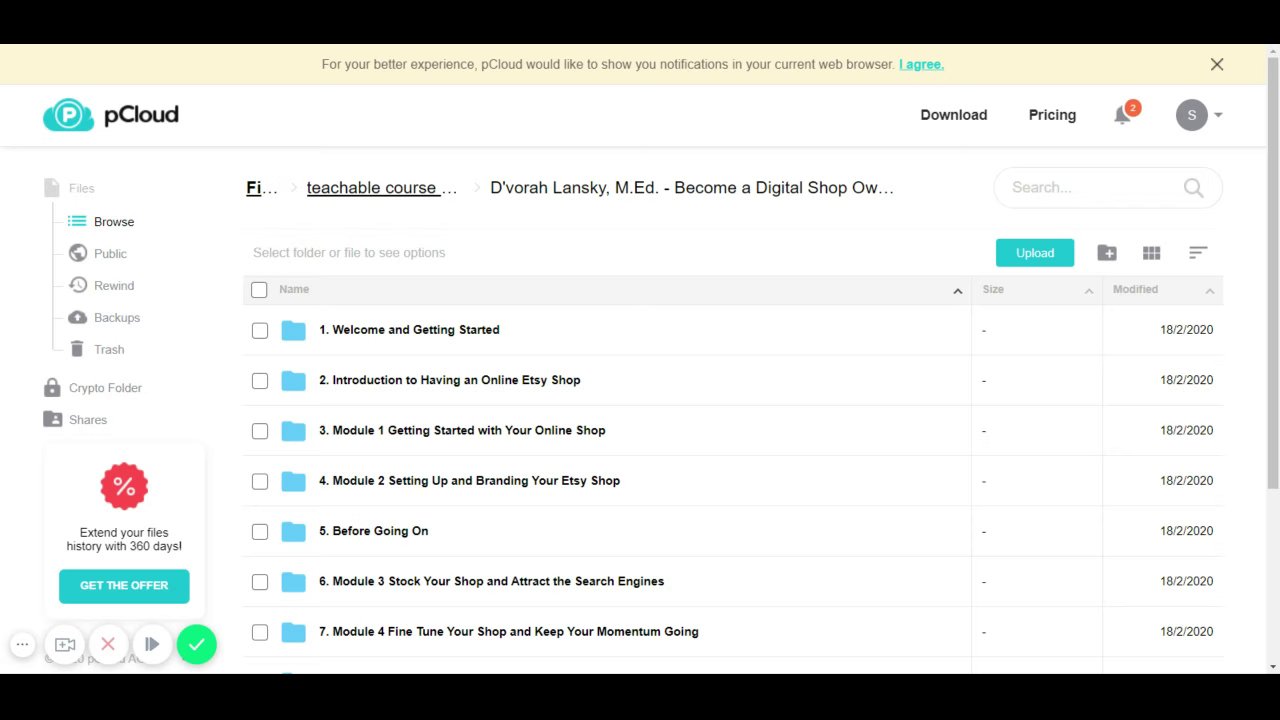
Task: Sort by Modified column arrow
Action: click(x=1209, y=291)
